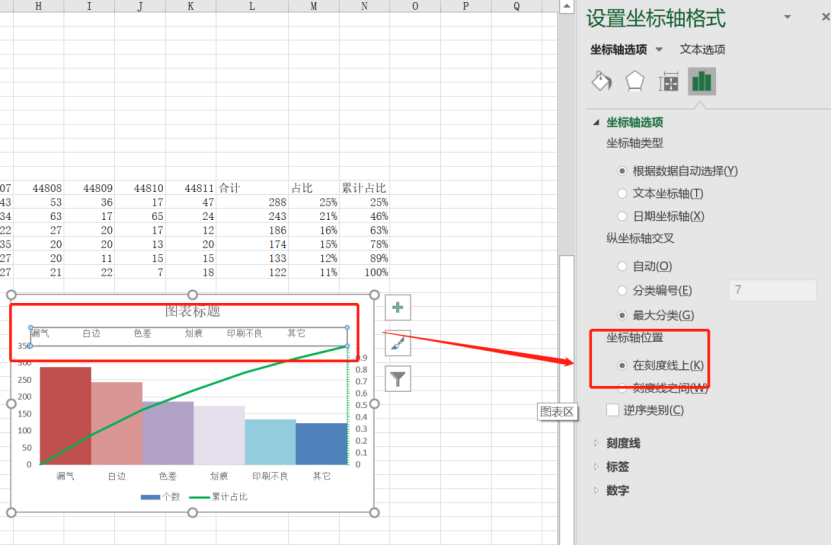The height and width of the screenshot is (546, 831).
Task: Select Axis Options bar chart icon
Action: point(702,82)
